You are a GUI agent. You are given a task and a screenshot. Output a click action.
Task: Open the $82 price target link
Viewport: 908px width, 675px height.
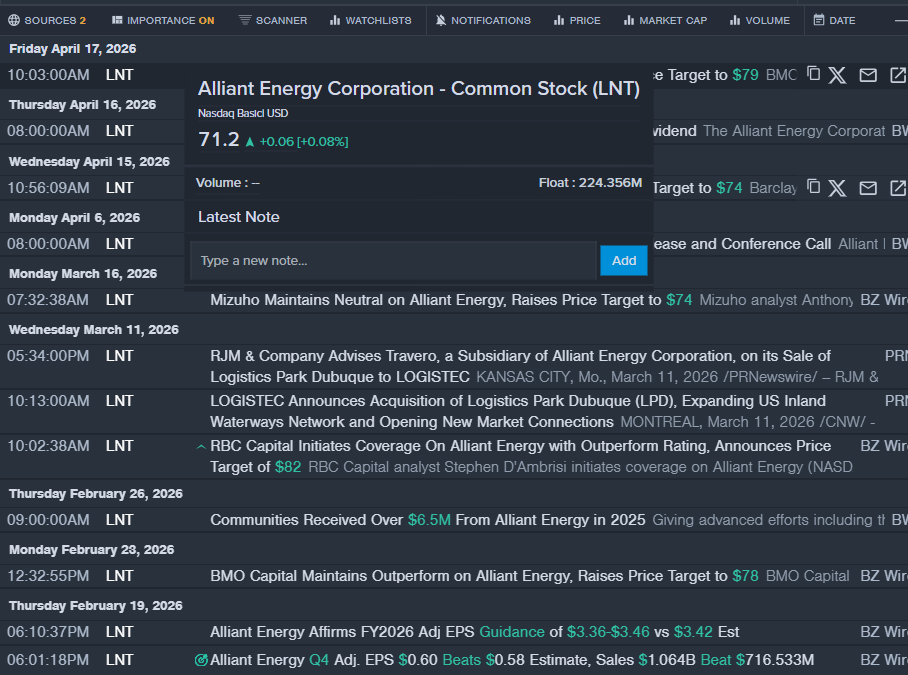pos(288,466)
